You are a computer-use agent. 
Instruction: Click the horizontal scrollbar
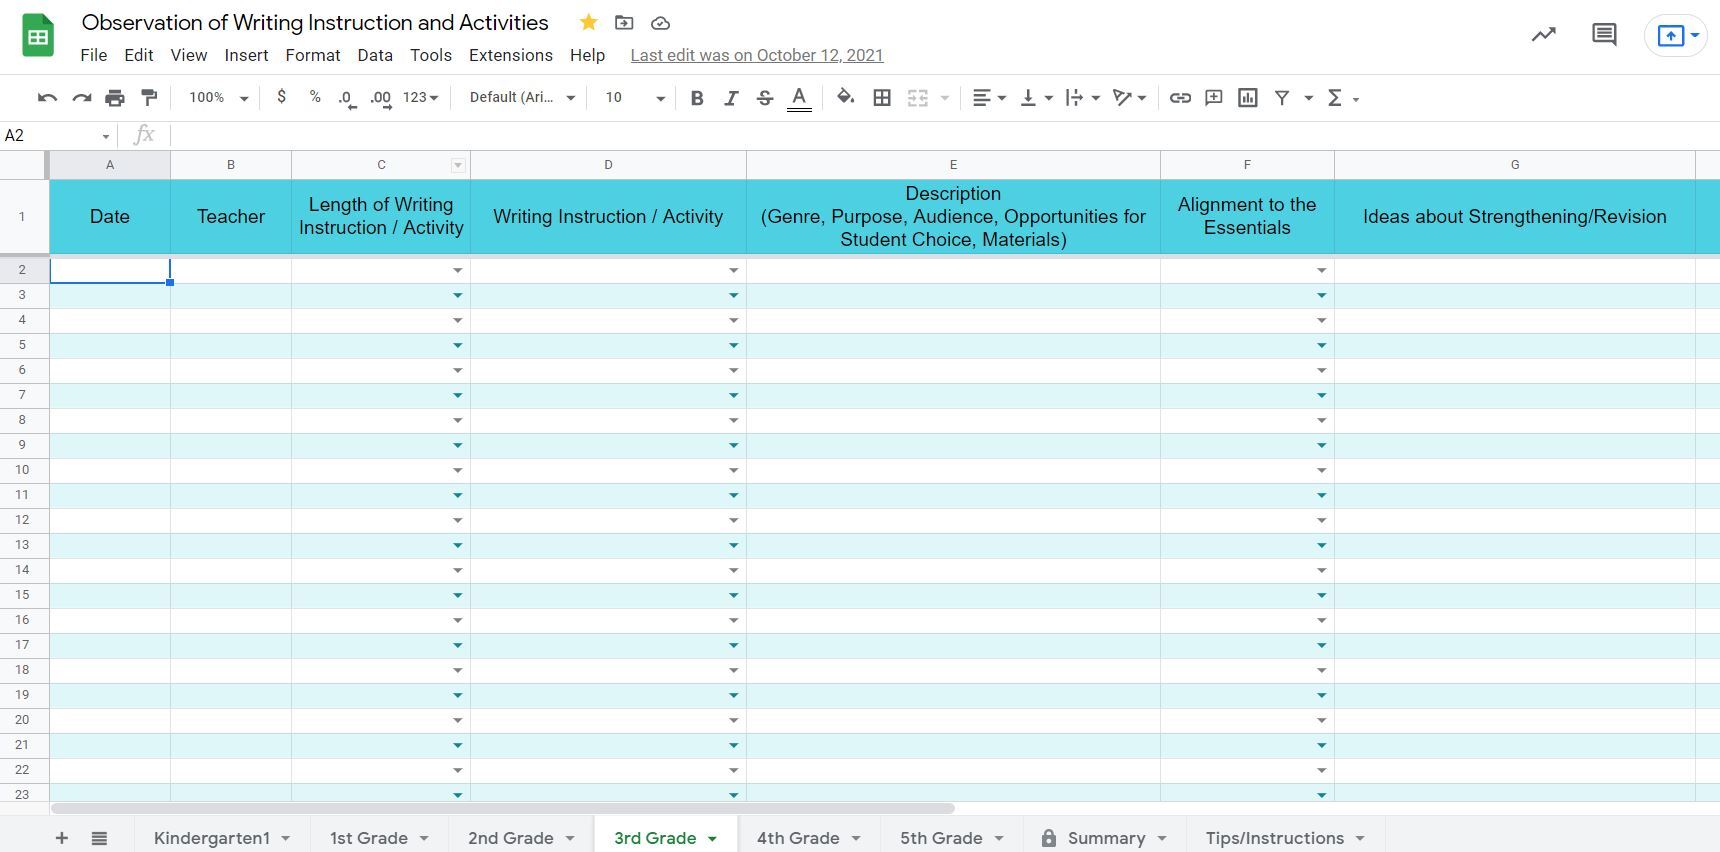503,808
